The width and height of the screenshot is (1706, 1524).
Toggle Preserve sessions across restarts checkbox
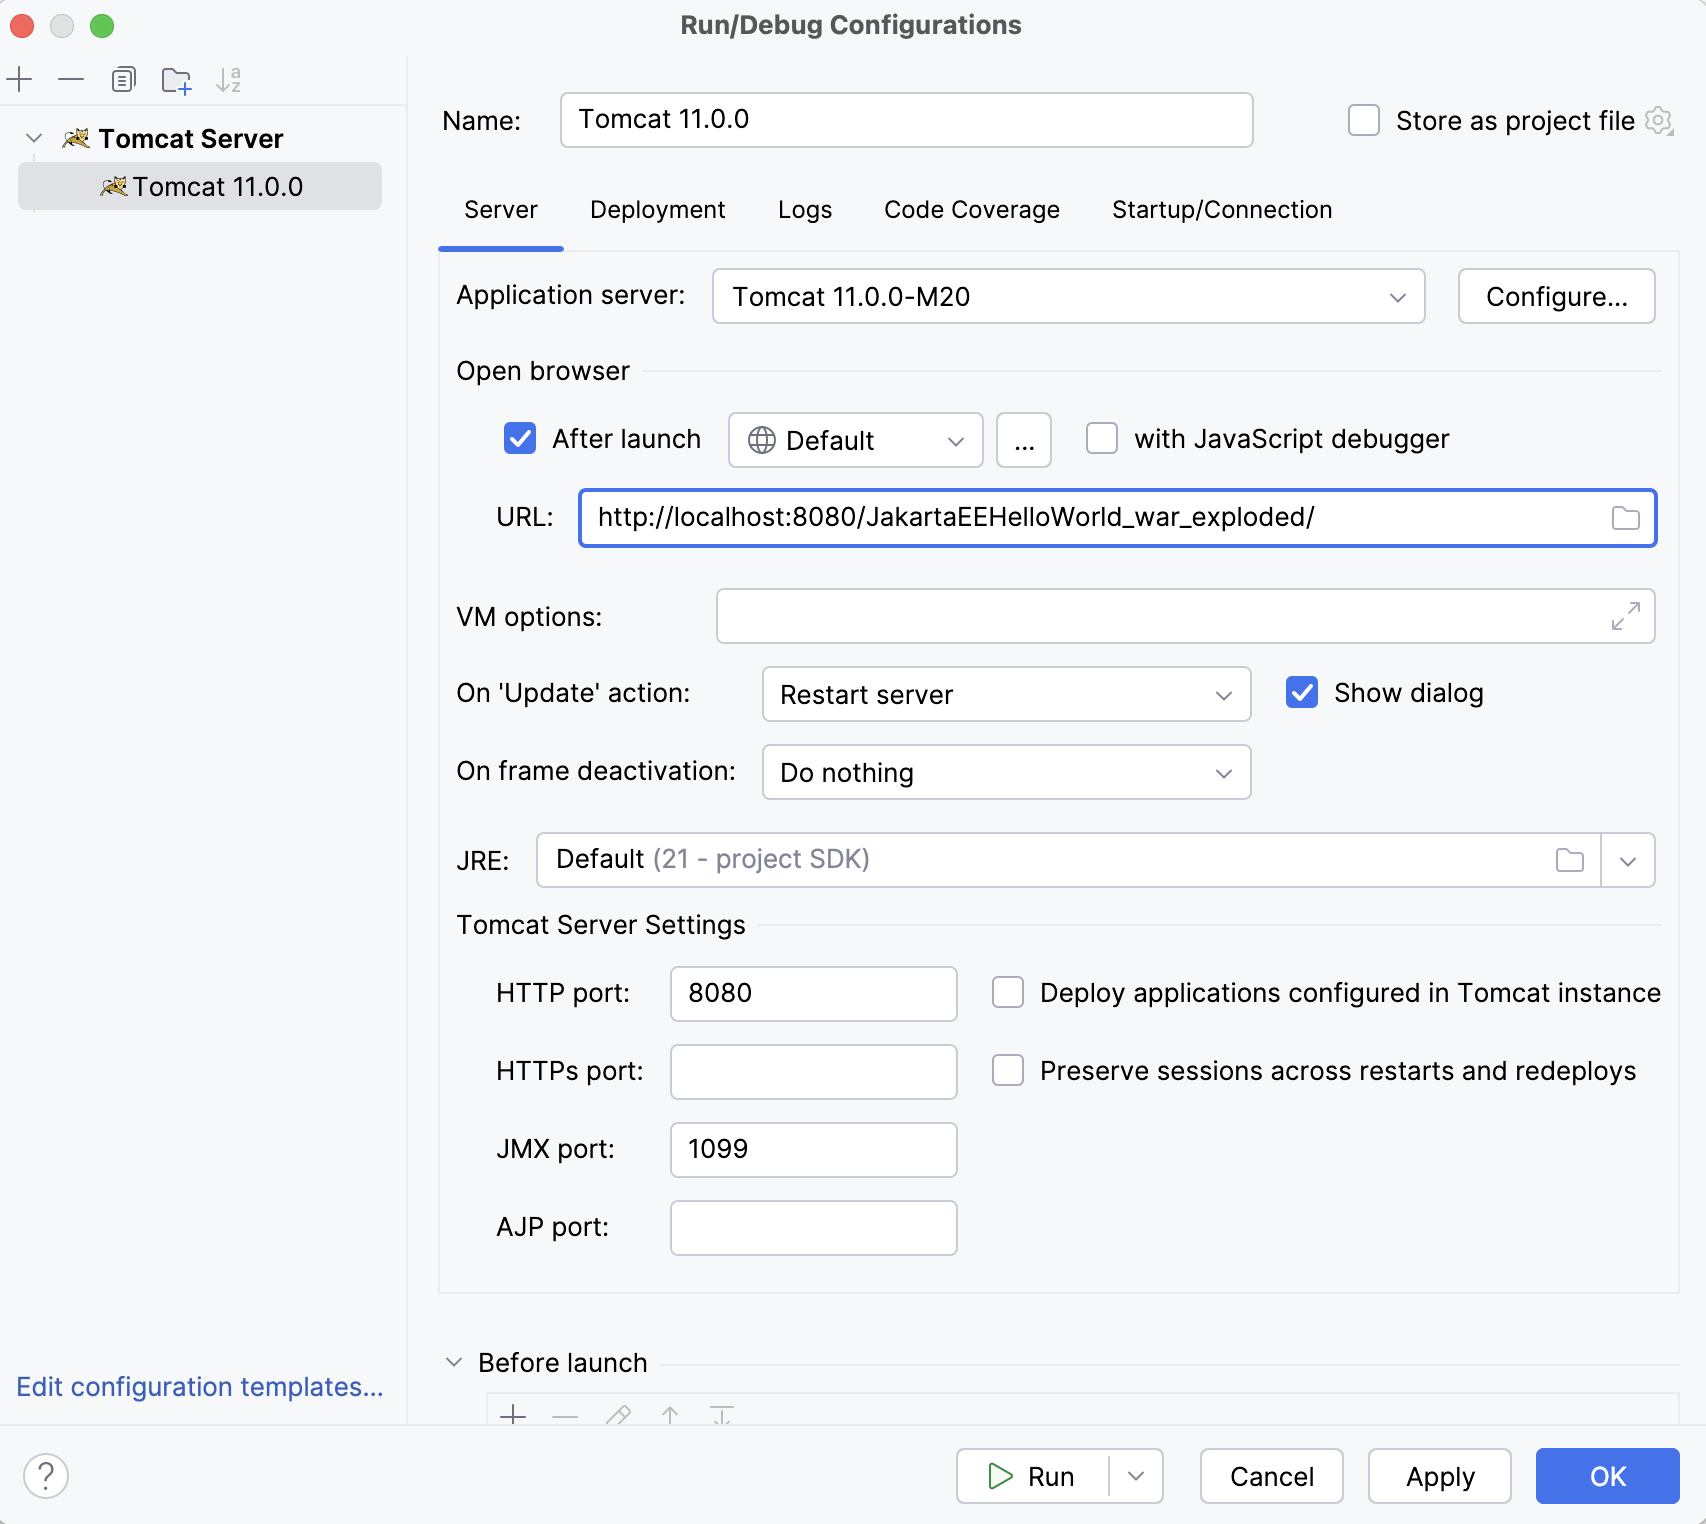tap(1008, 1071)
